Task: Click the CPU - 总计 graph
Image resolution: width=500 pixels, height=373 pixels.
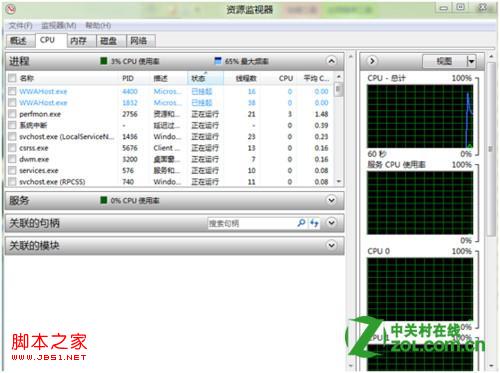Action: tap(420, 116)
